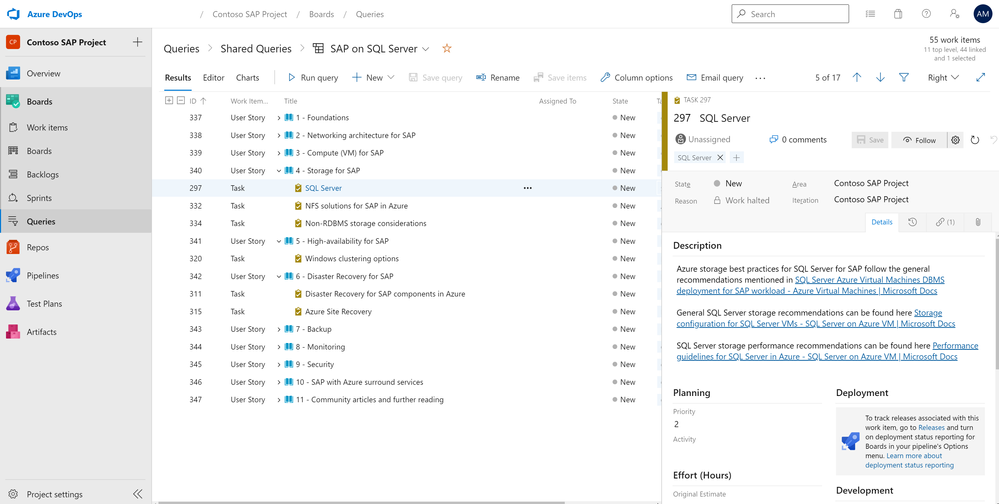Viewport: 999px width, 504px height.
Task: Expand 2 - Networking architecture for SAP
Action: [x=279, y=135]
